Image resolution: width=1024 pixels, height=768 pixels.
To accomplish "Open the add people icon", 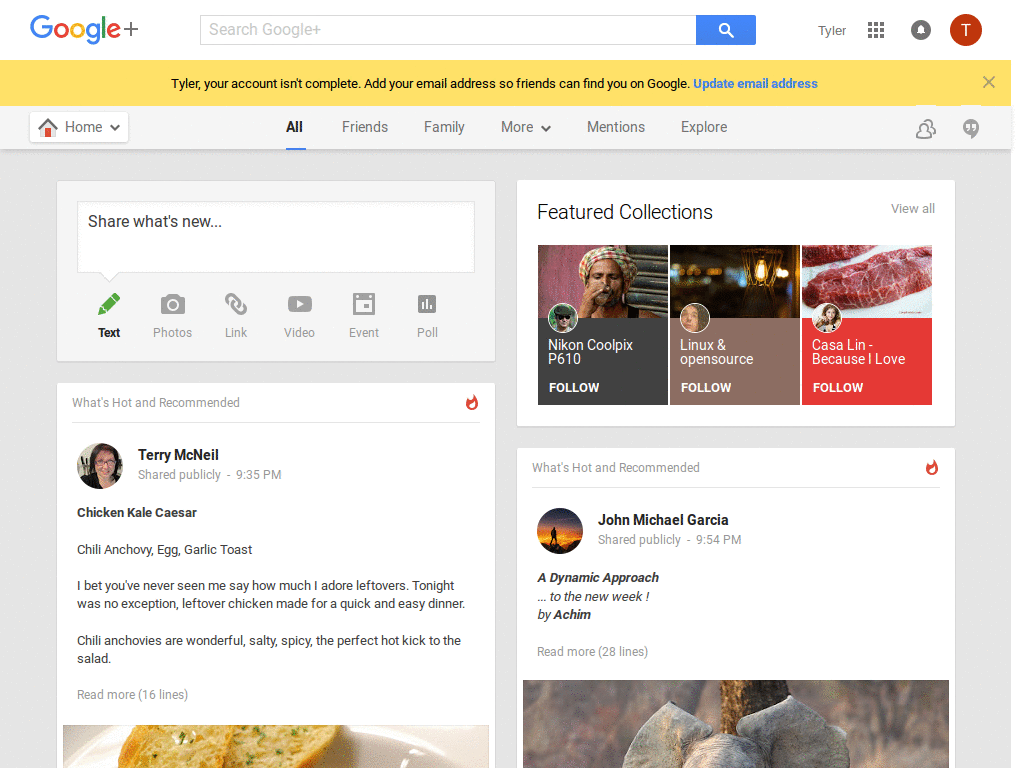I will [x=925, y=129].
